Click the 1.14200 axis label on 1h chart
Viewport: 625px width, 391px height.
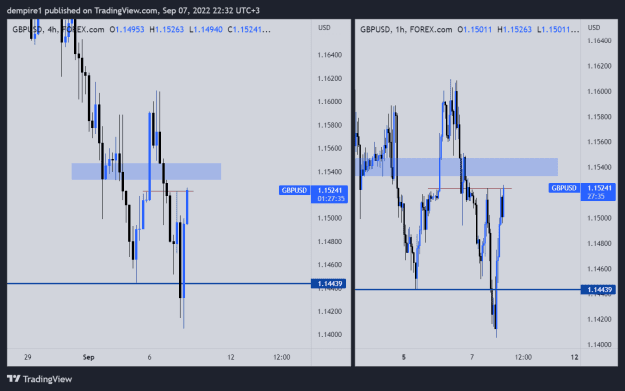(x=599, y=319)
